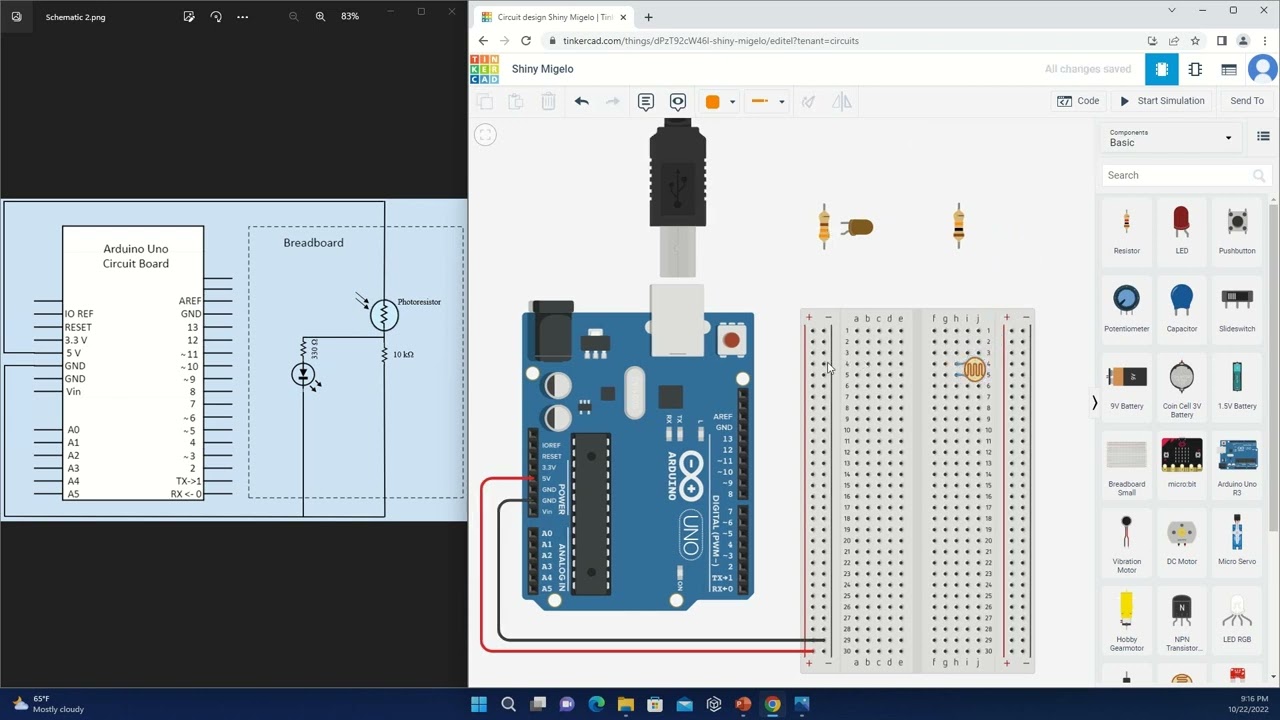Click the zoom-to-fit icon on canvas

pyautogui.click(x=485, y=135)
